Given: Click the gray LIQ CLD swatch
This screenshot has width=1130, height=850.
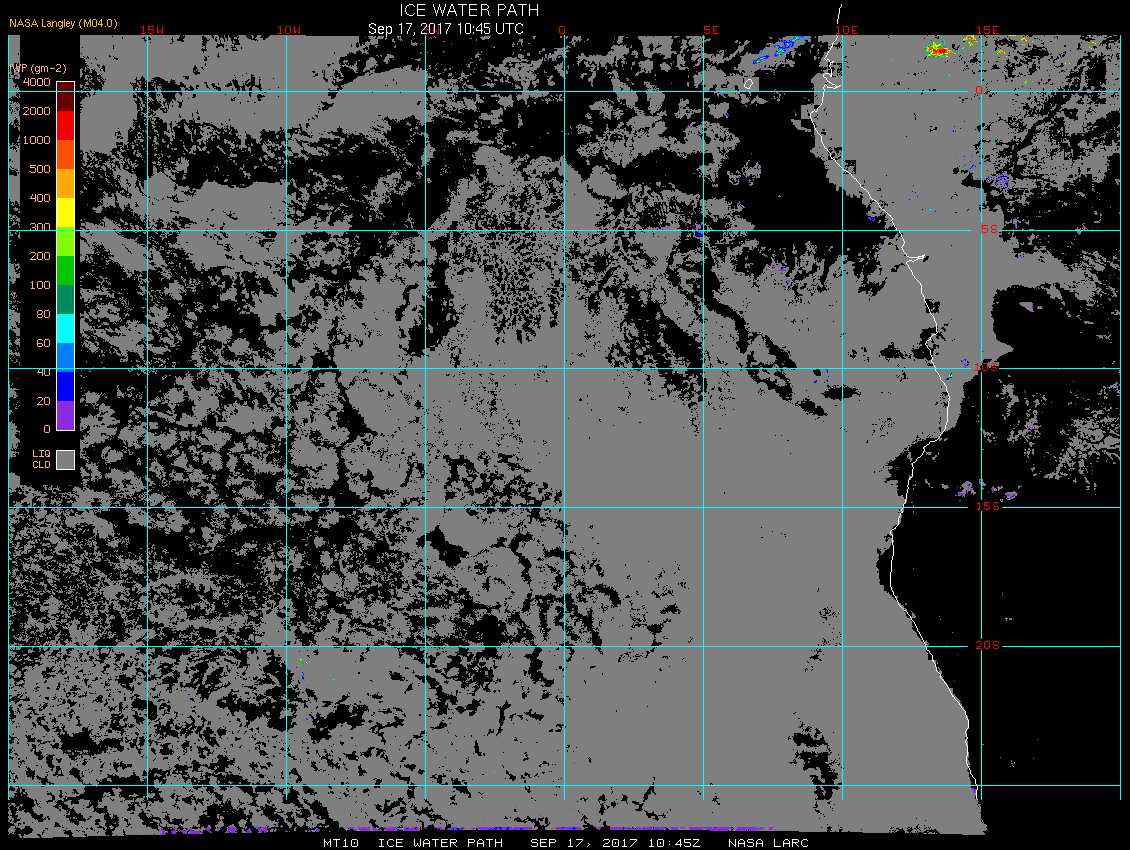Looking at the screenshot, I should click(66, 460).
